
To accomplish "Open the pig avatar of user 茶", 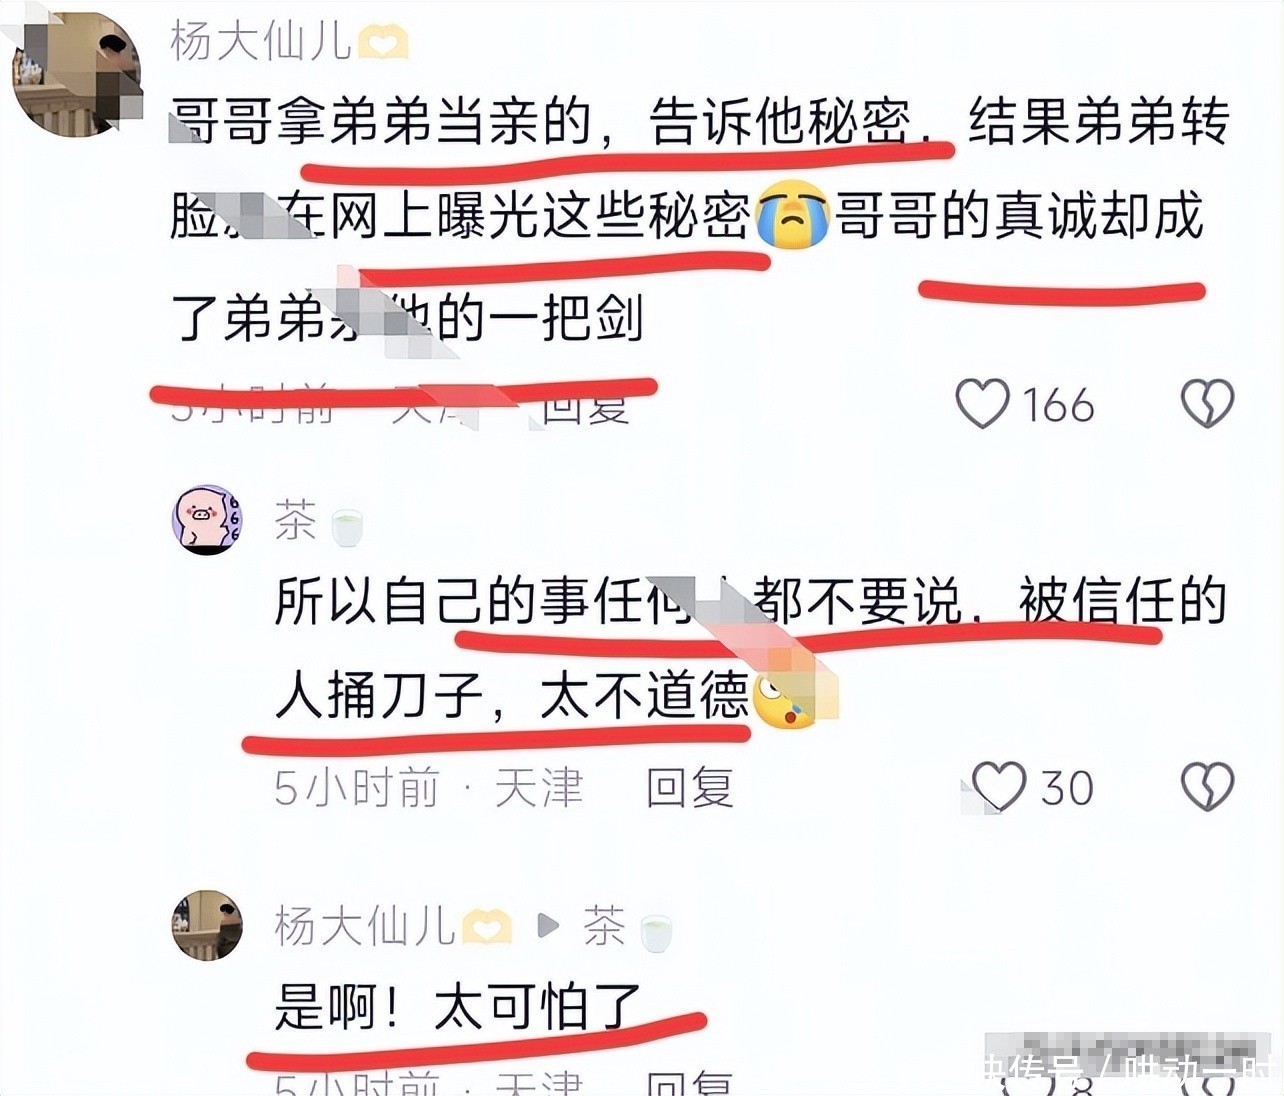I will (208, 520).
